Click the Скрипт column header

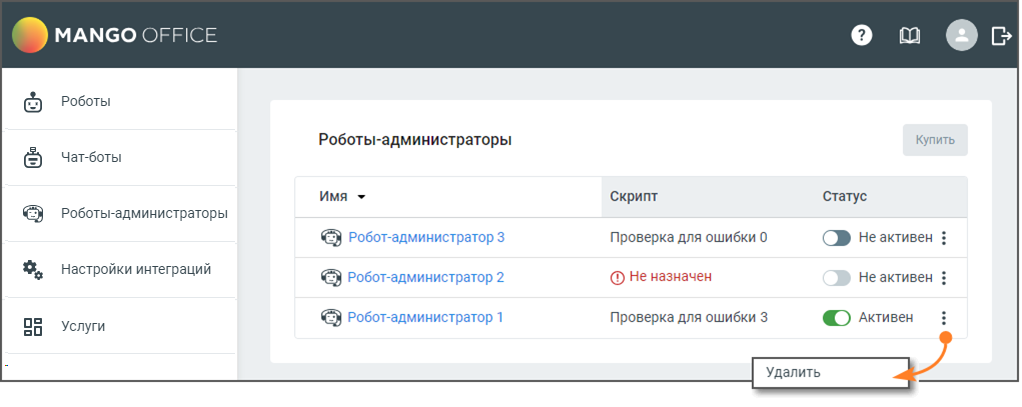[x=634, y=196]
